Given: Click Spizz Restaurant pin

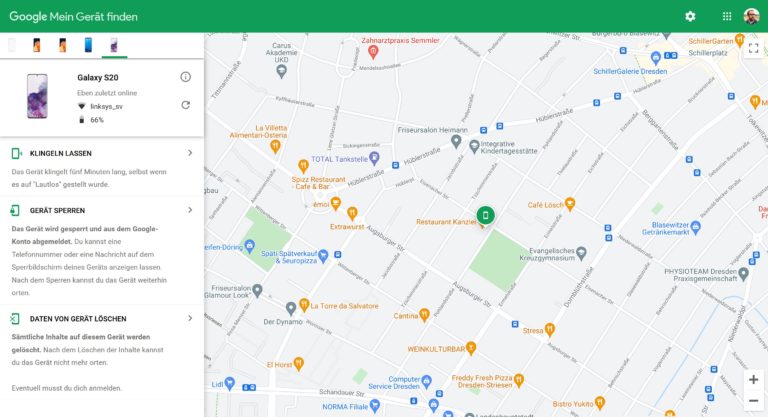Looking at the screenshot, I should tap(303, 165).
